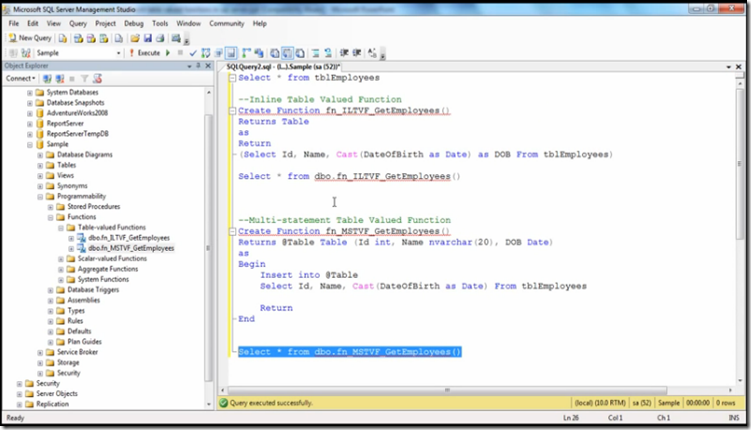Comment out the selected lines
751x430 pixels.
(x=316, y=53)
